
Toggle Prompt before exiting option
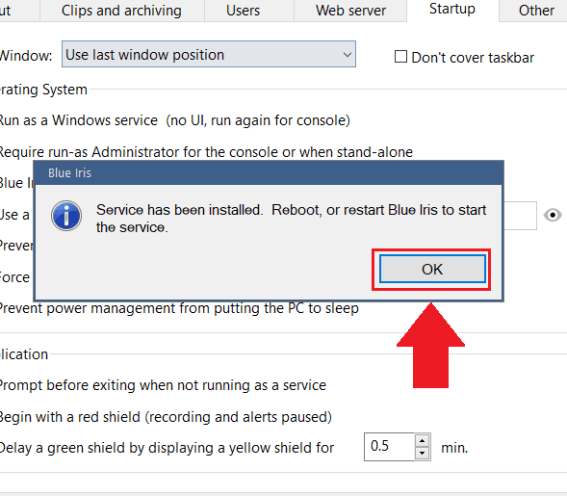pos(163,385)
